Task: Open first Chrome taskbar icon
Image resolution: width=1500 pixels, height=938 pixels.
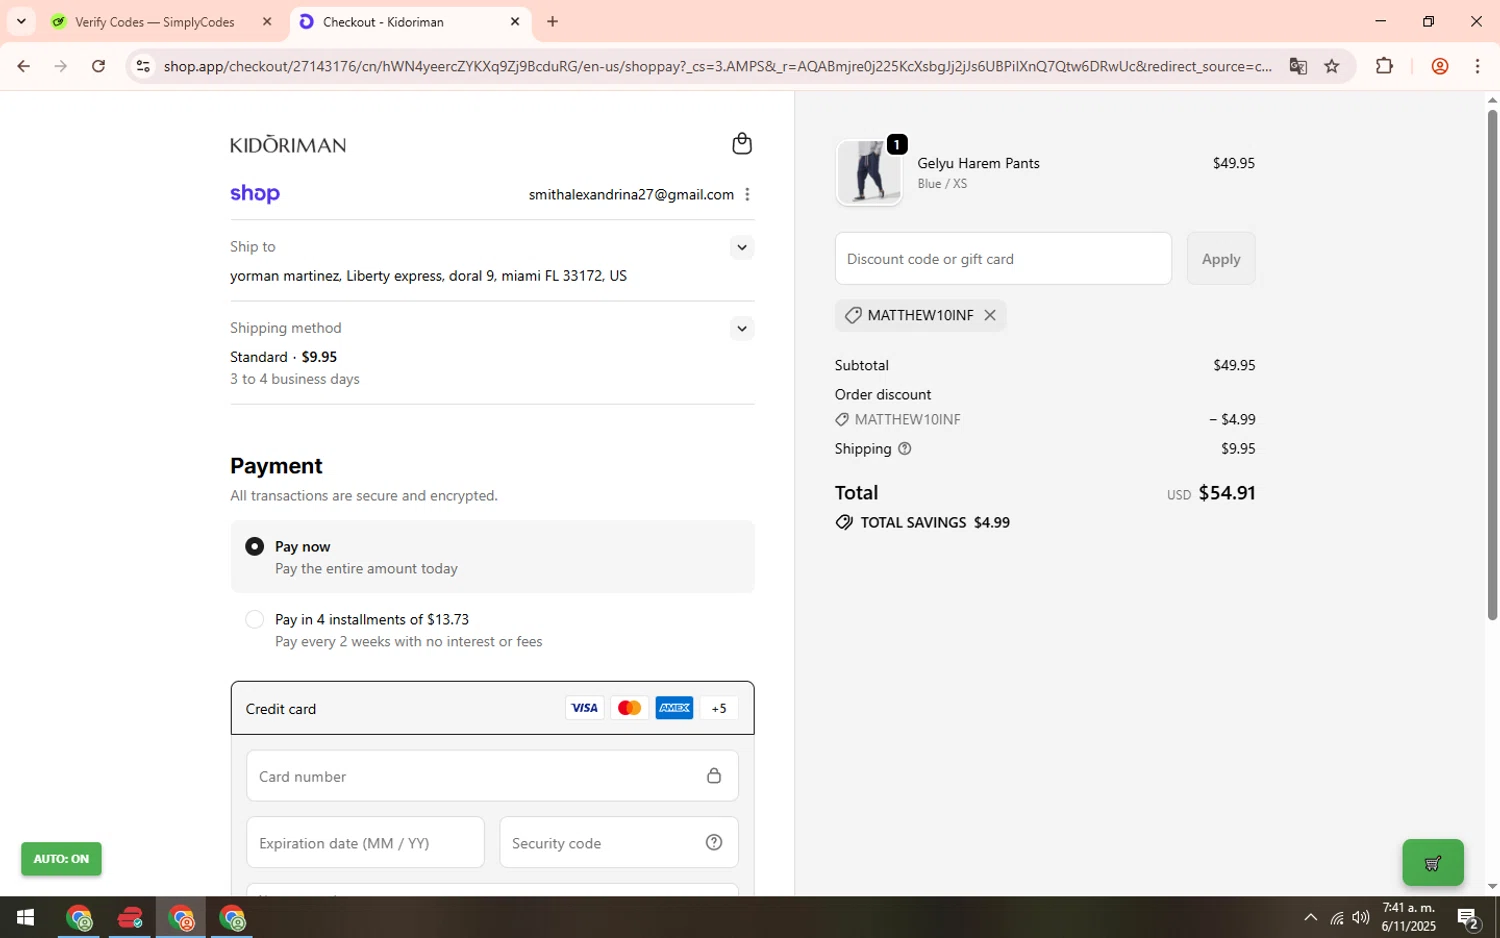Action: click(x=79, y=917)
